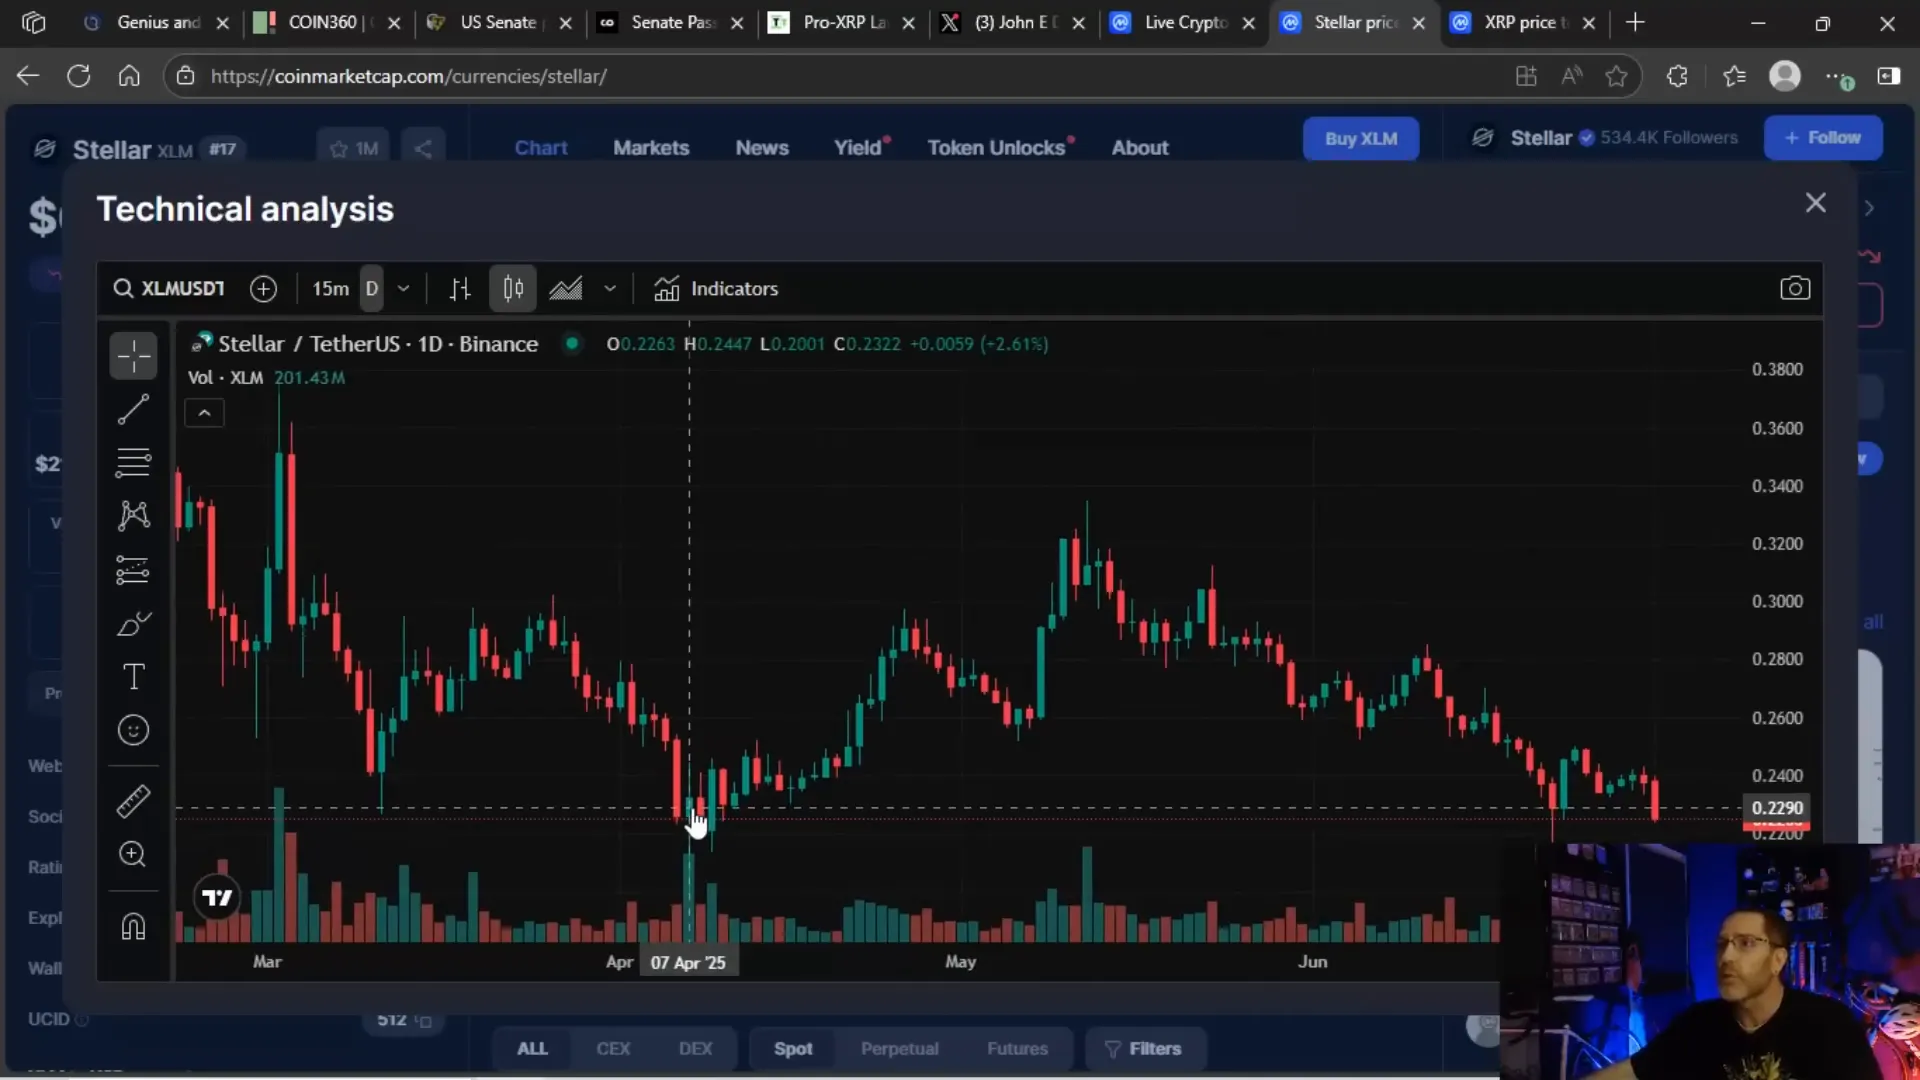The image size is (1920, 1080).
Task: Open the read aloud icon
Action: [x=1571, y=76]
